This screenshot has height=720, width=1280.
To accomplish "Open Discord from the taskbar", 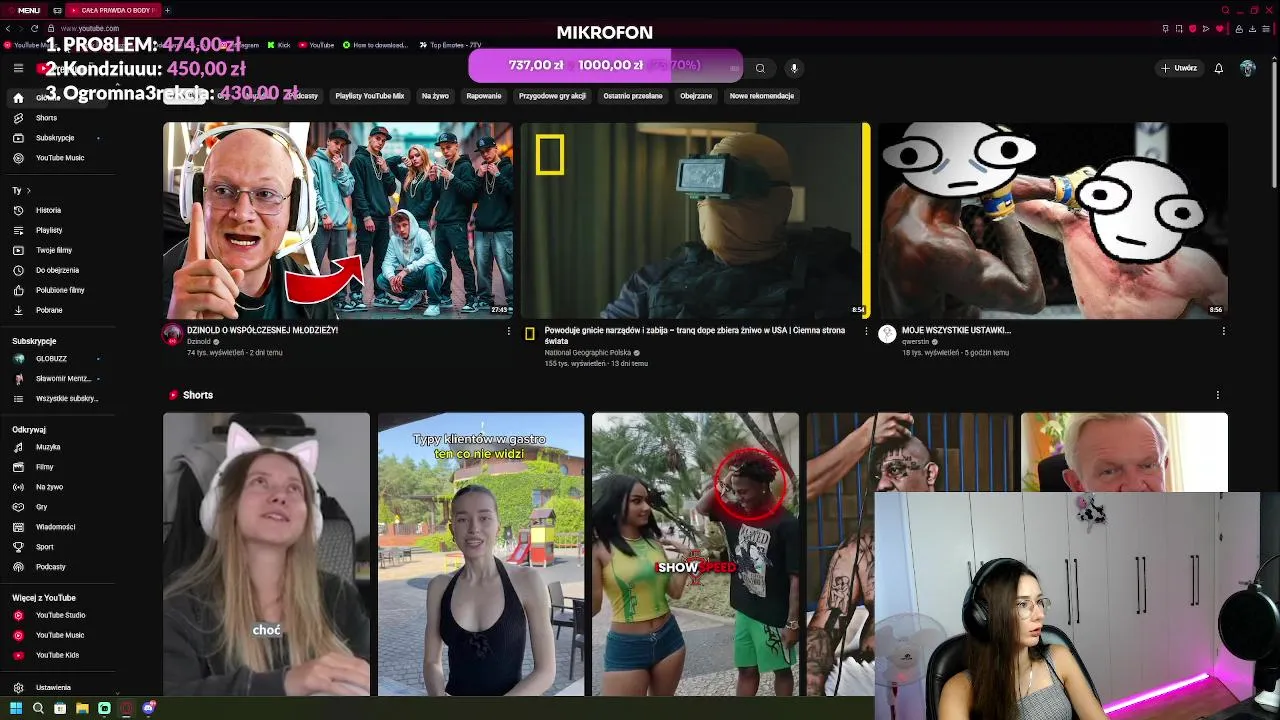I will pos(148,708).
